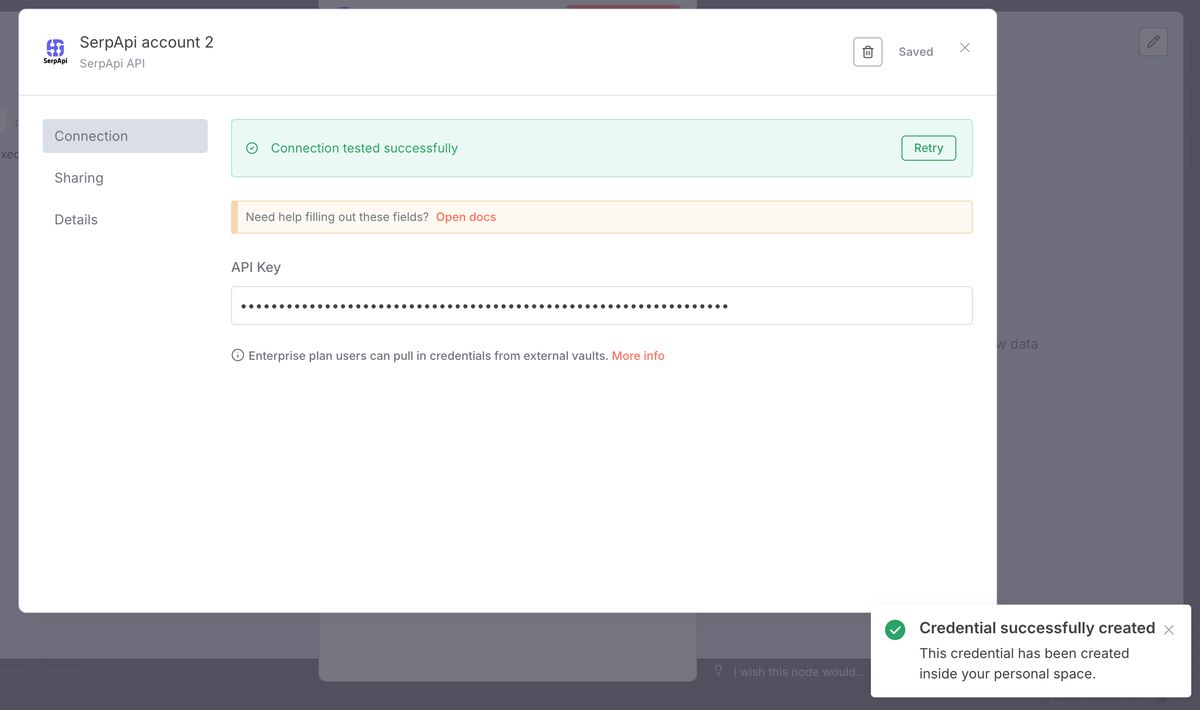Go to the Details tab

coord(76,220)
